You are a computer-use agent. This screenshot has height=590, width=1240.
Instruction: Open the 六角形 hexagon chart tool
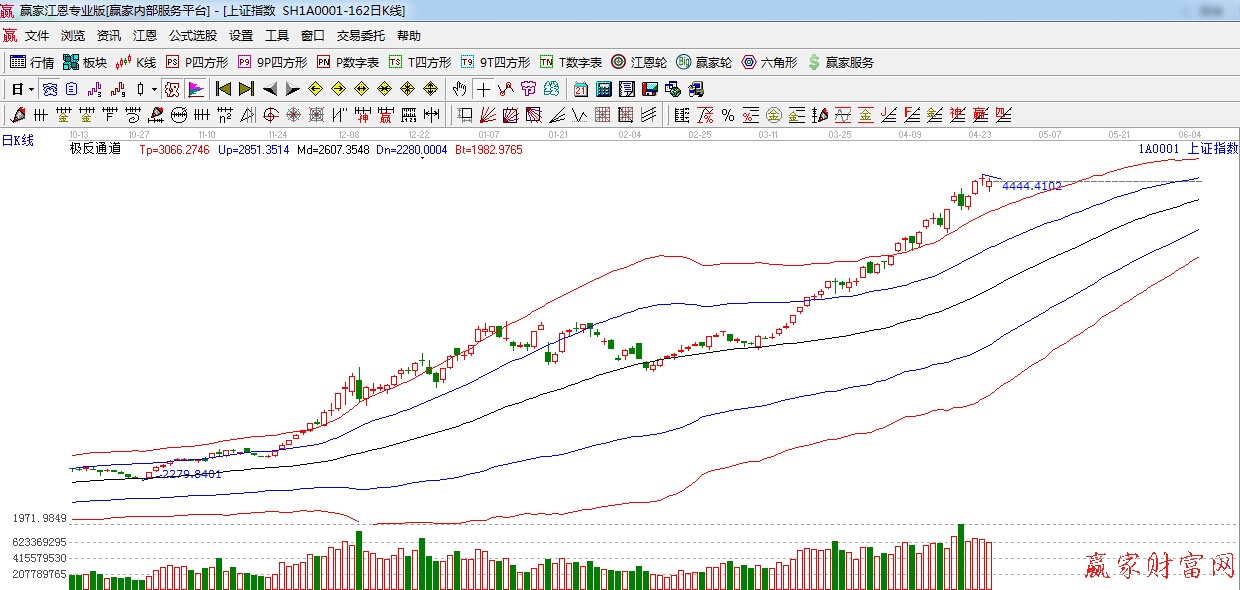click(769, 62)
